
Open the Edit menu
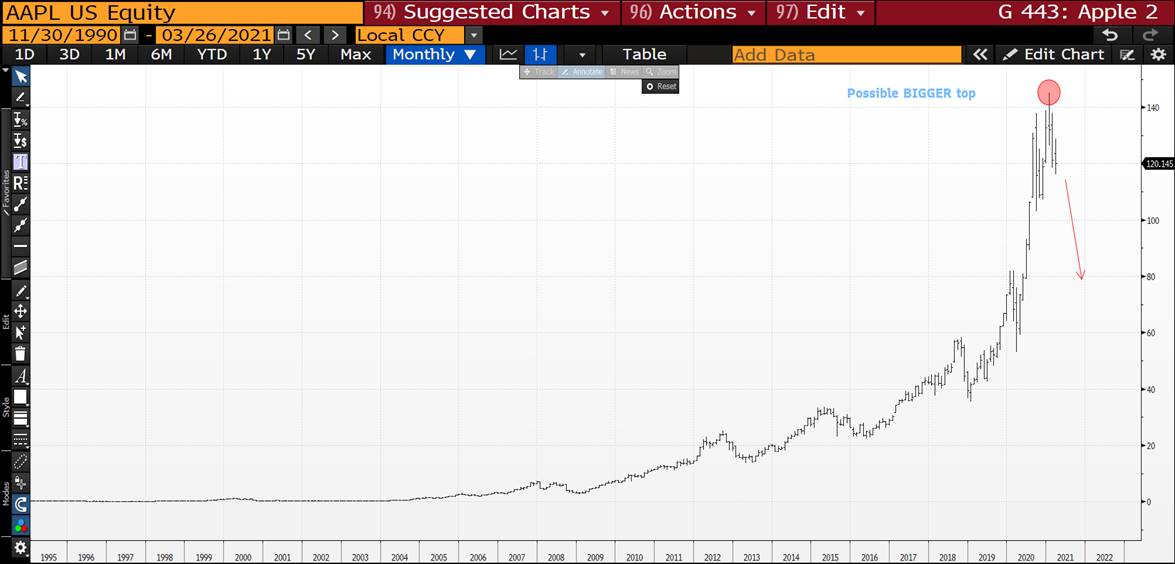820,12
